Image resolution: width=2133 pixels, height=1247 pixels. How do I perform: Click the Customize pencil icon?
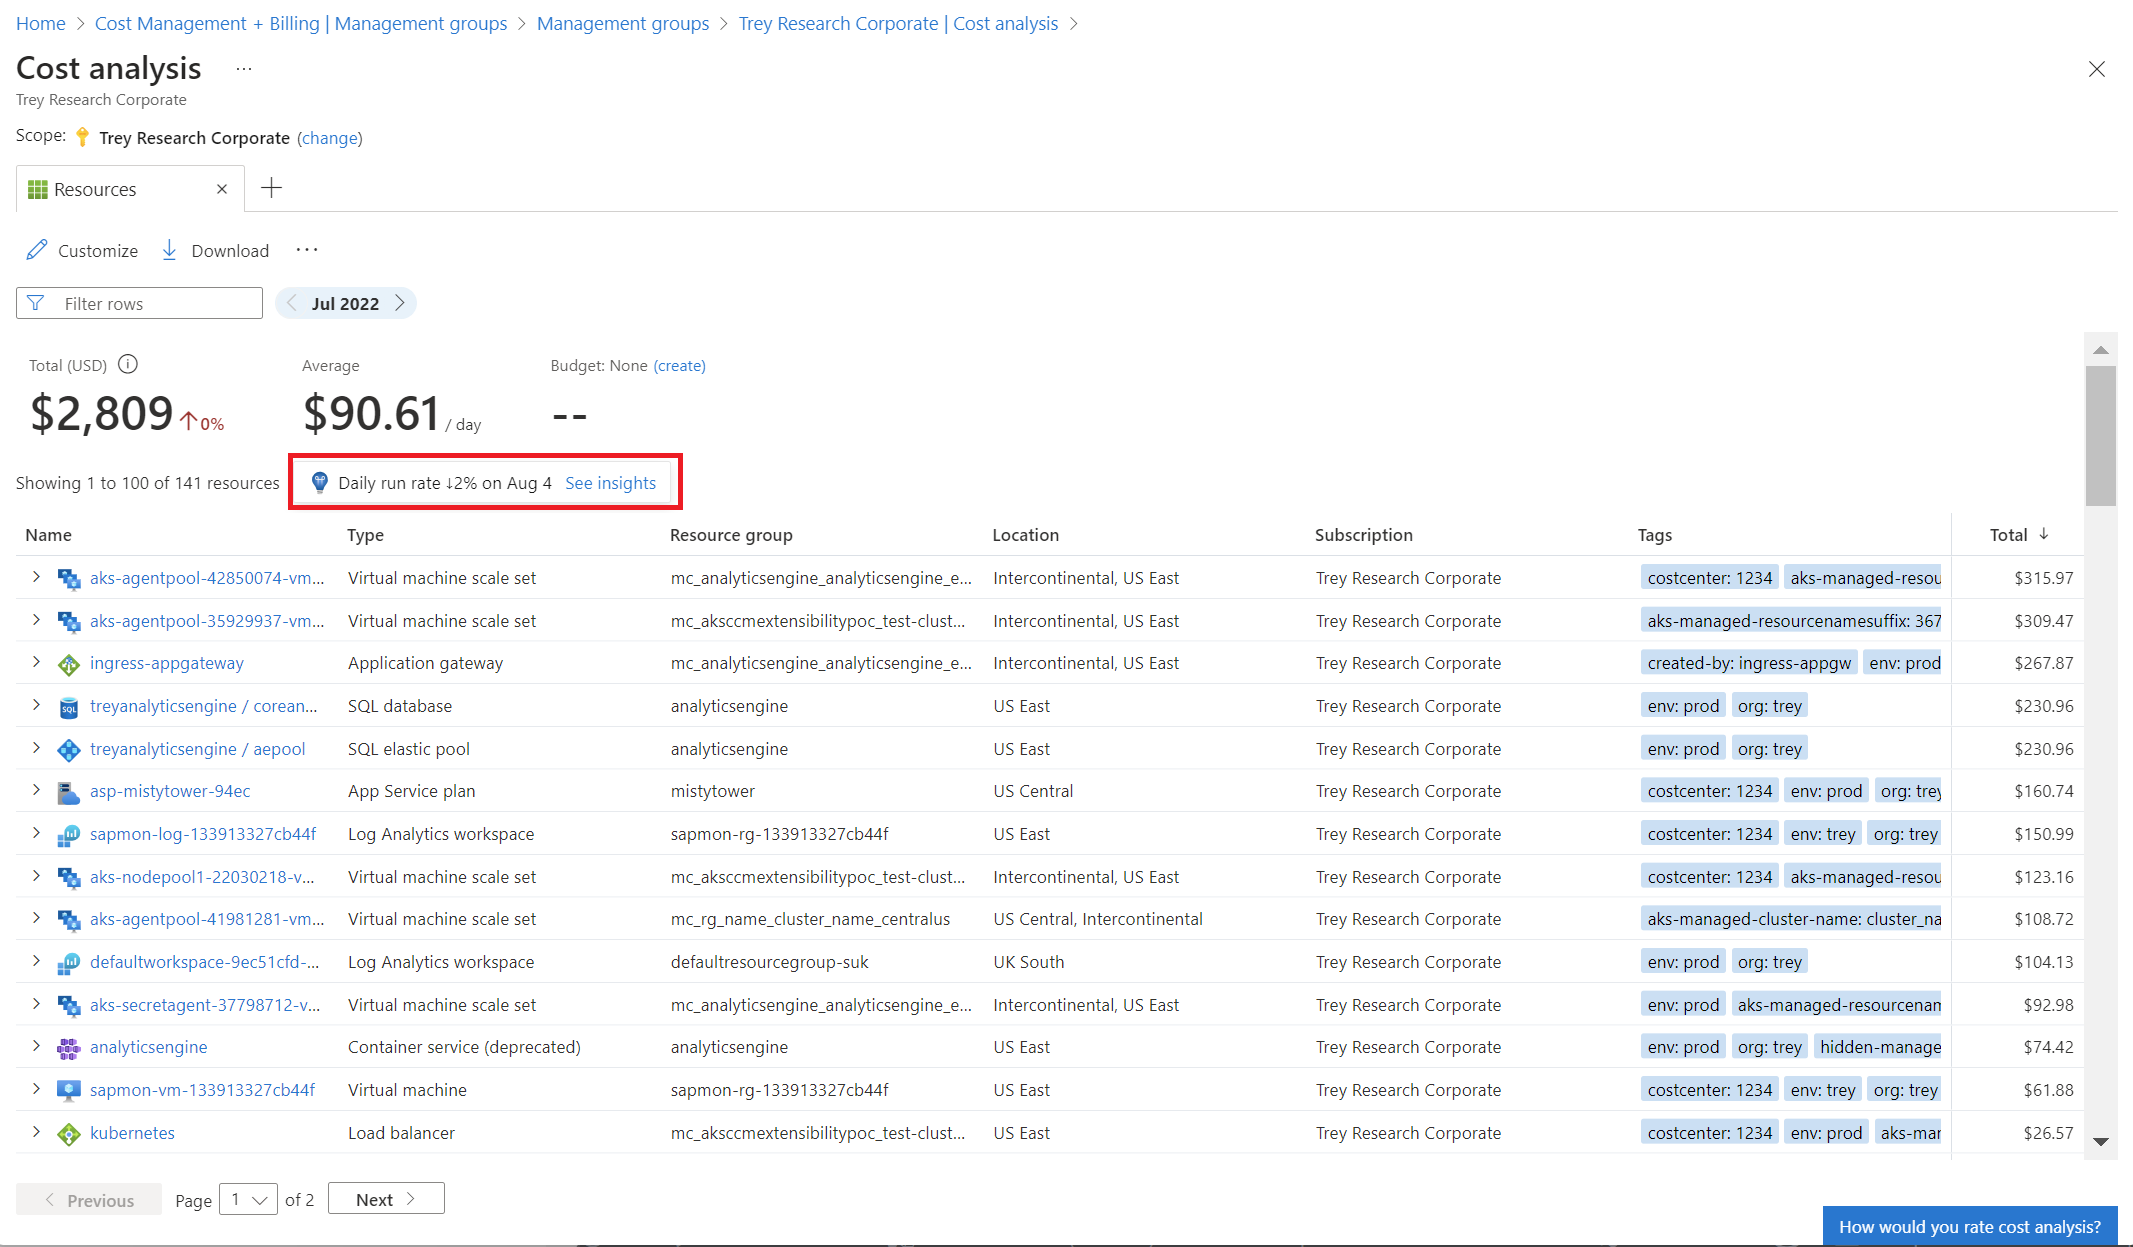point(37,250)
